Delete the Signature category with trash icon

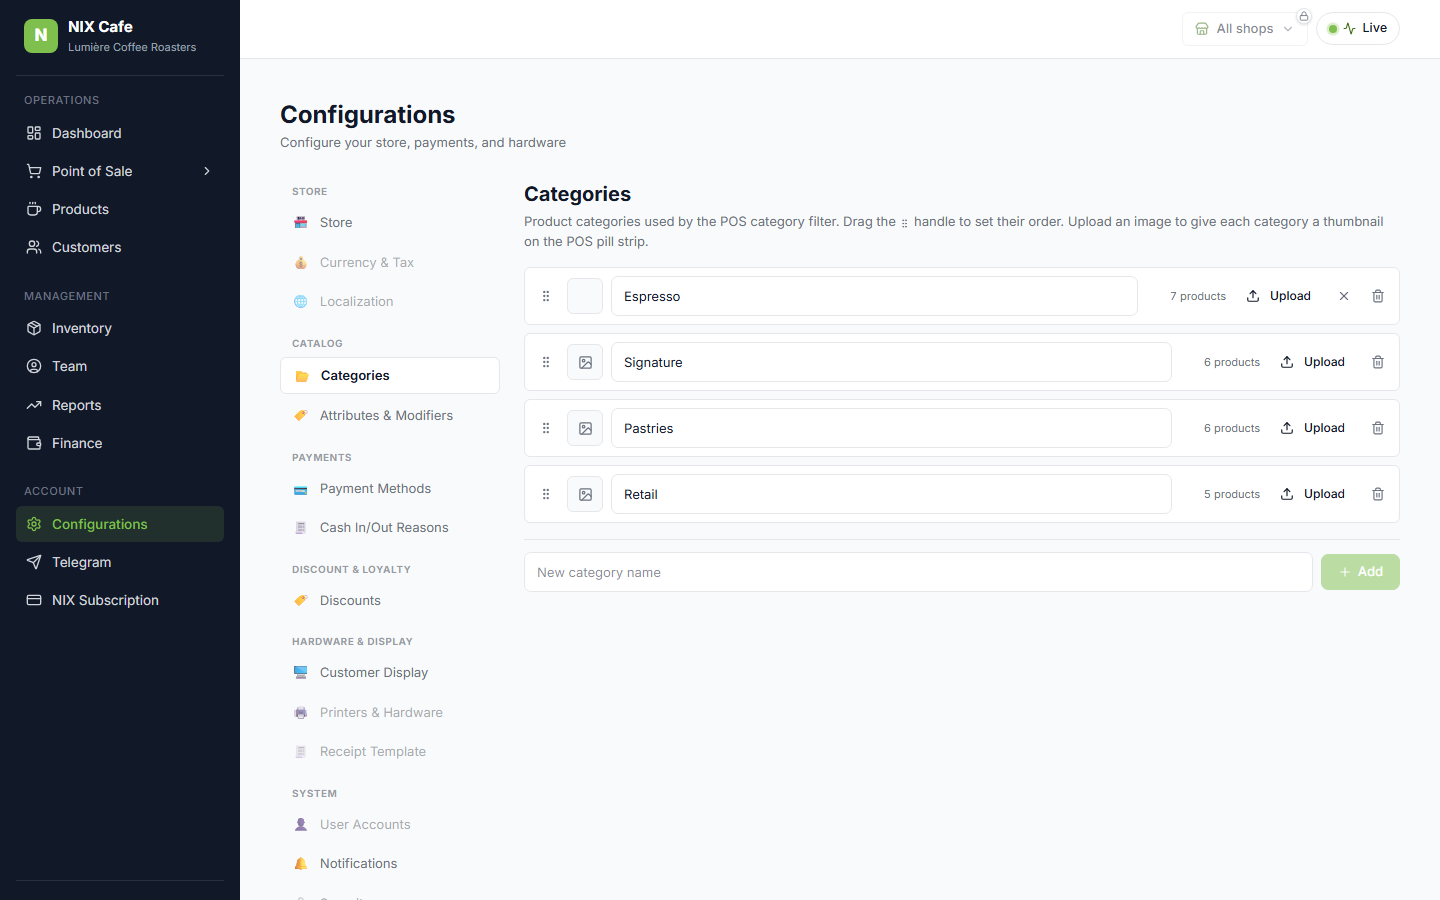[1378, 362]
